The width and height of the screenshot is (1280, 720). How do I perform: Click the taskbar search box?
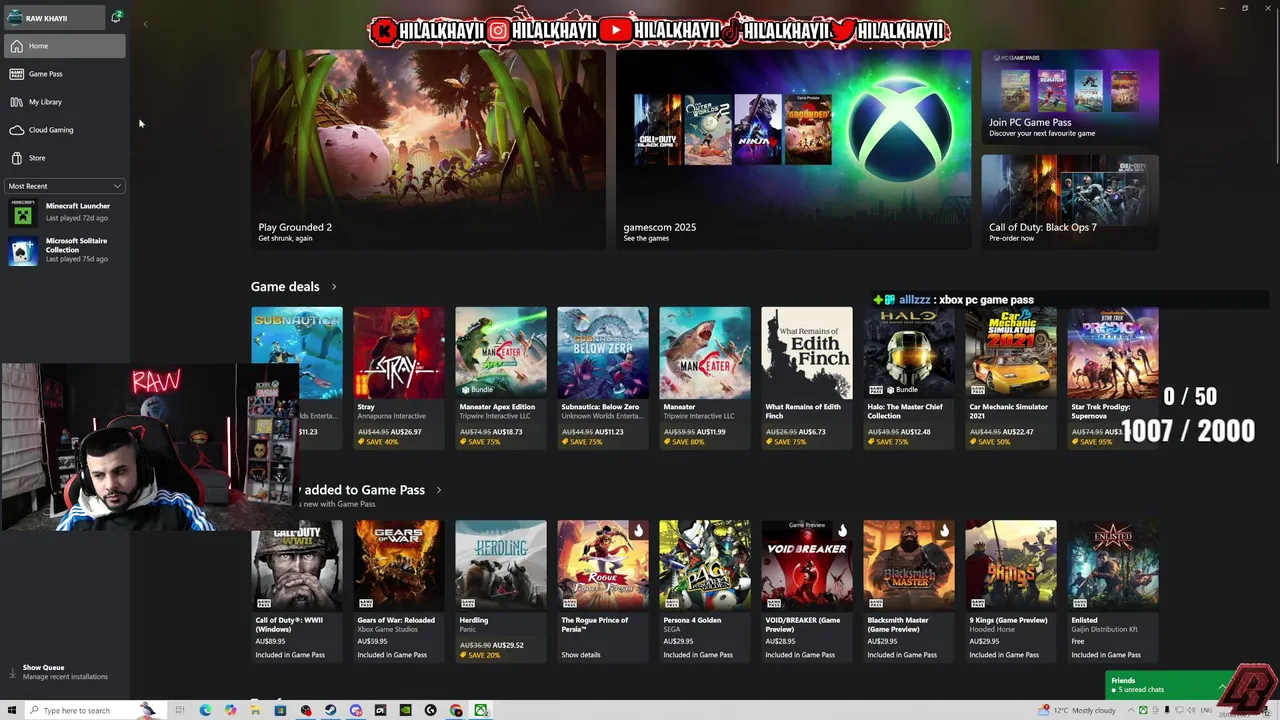(95, 710)
